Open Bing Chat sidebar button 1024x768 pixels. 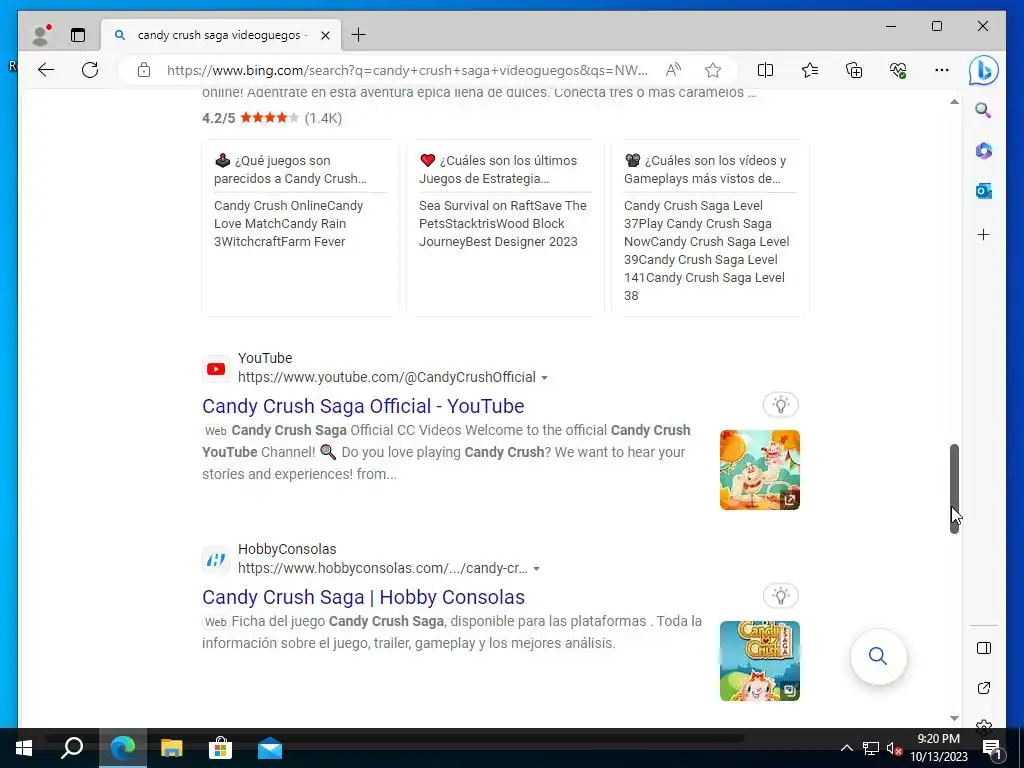pos(984,71)
